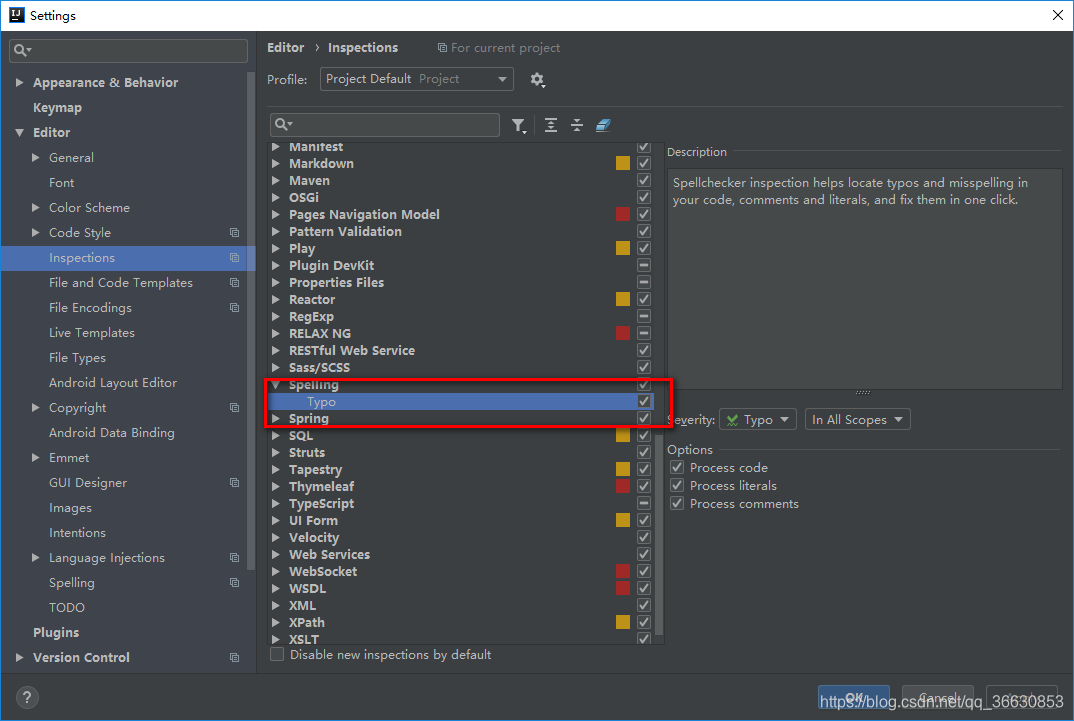This screenshot has width=1074, height=721.
Task: Enable Disable new inspections by default
Action: (x=277, y=655)
